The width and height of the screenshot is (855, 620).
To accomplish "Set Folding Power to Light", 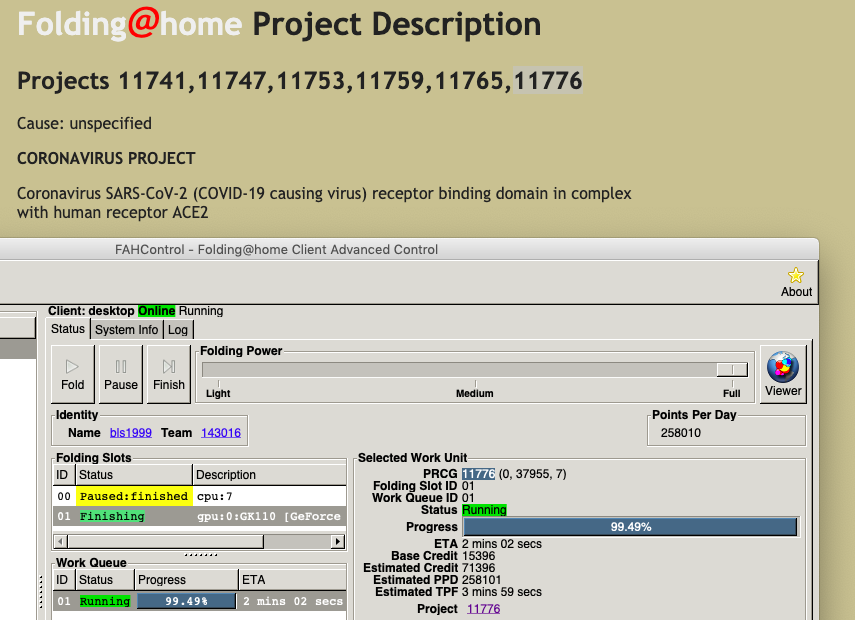I will click(x=218, y=393).
